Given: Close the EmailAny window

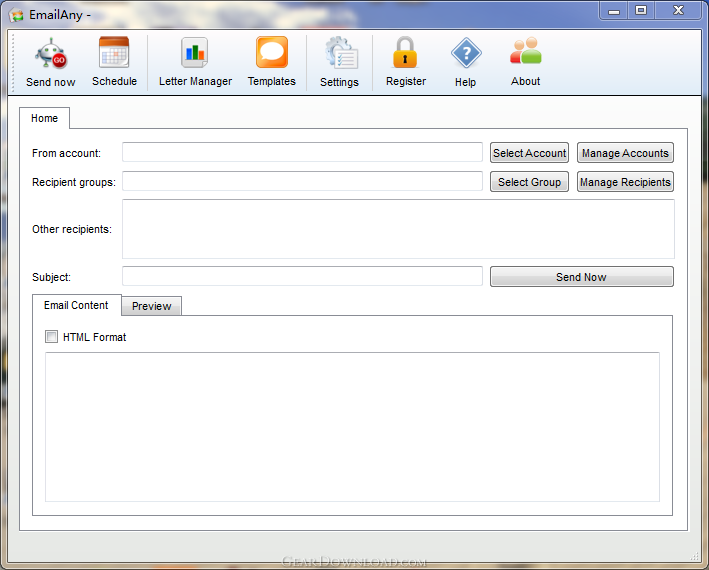Looking at the screenshot, I should (678, 11).
